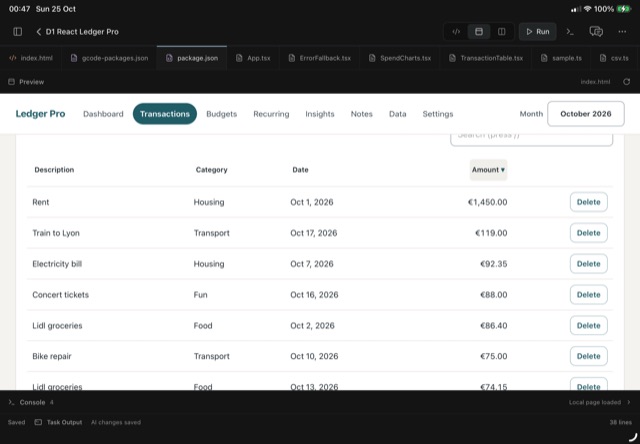Image resolution: width=640 pixels, height=444 pixels.
Task: Open the ErrorFallback.tsx tab
Action: pyautogui.click(x=320, y=58)
